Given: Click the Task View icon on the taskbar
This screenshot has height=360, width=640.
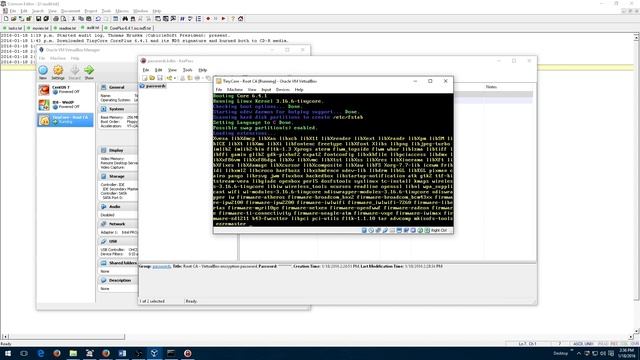Looking at the screenshot, I should click(24, 353).
